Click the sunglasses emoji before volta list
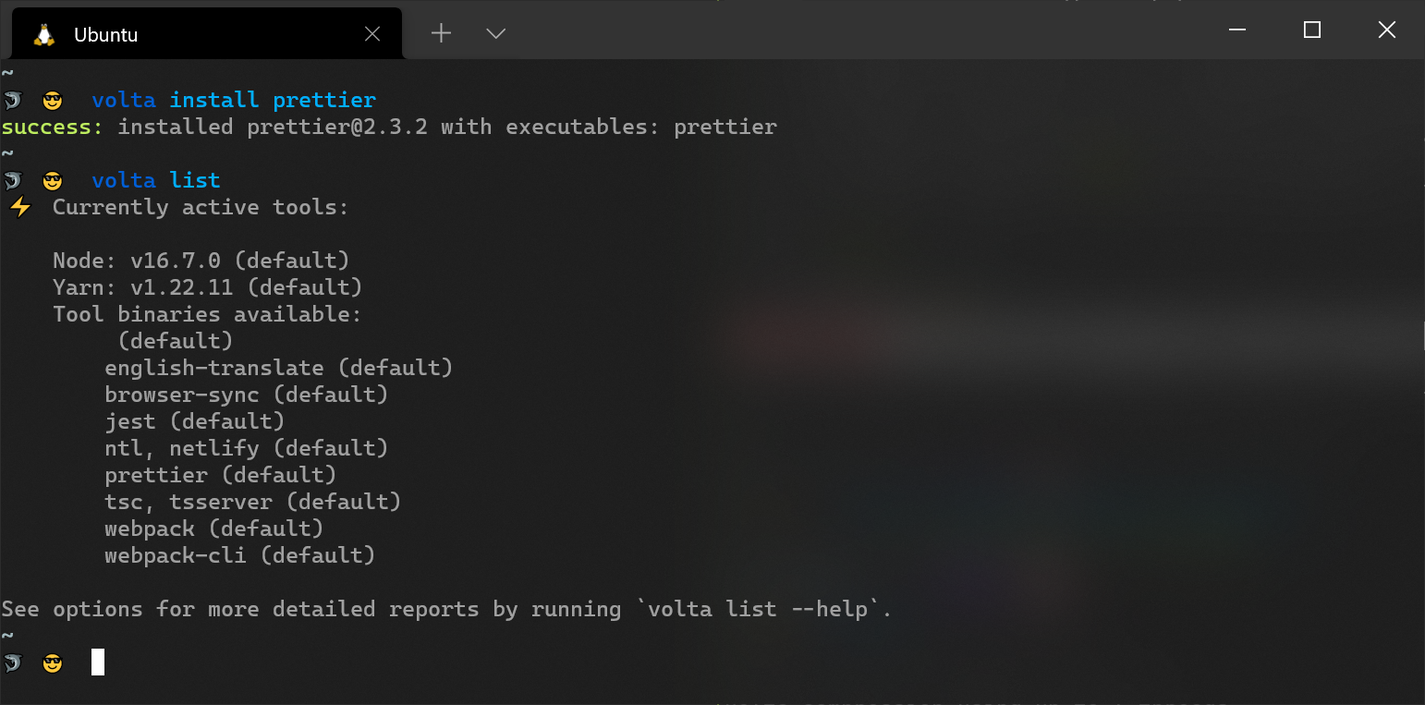 [51, 180]
